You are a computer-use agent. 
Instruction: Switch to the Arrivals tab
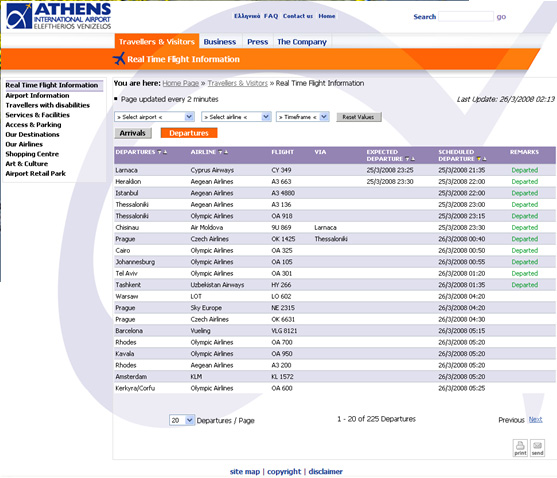tap(133, 133)
